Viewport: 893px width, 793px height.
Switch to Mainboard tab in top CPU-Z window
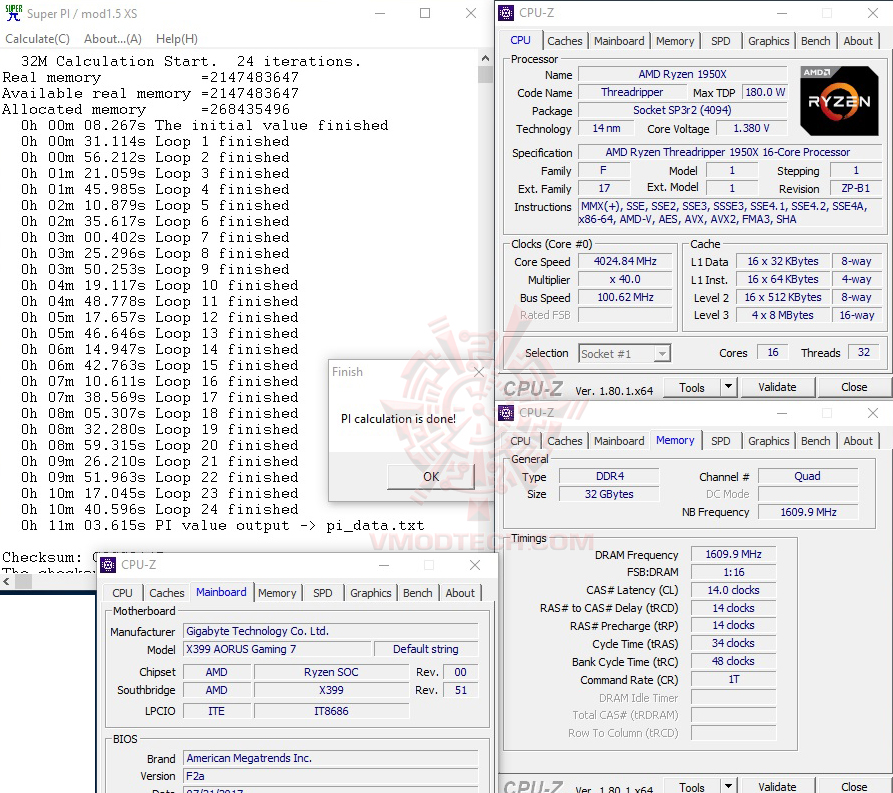pos(619,41)
